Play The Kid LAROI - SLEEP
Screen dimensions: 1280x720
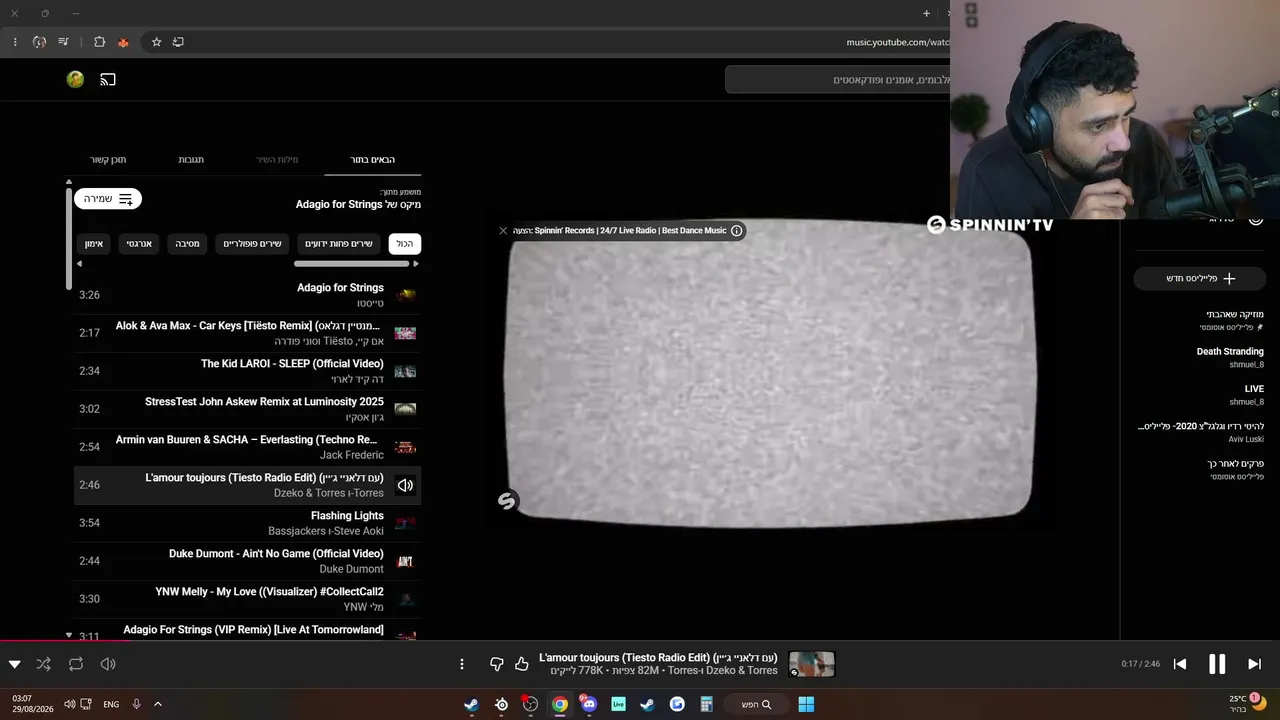[247, 371]
